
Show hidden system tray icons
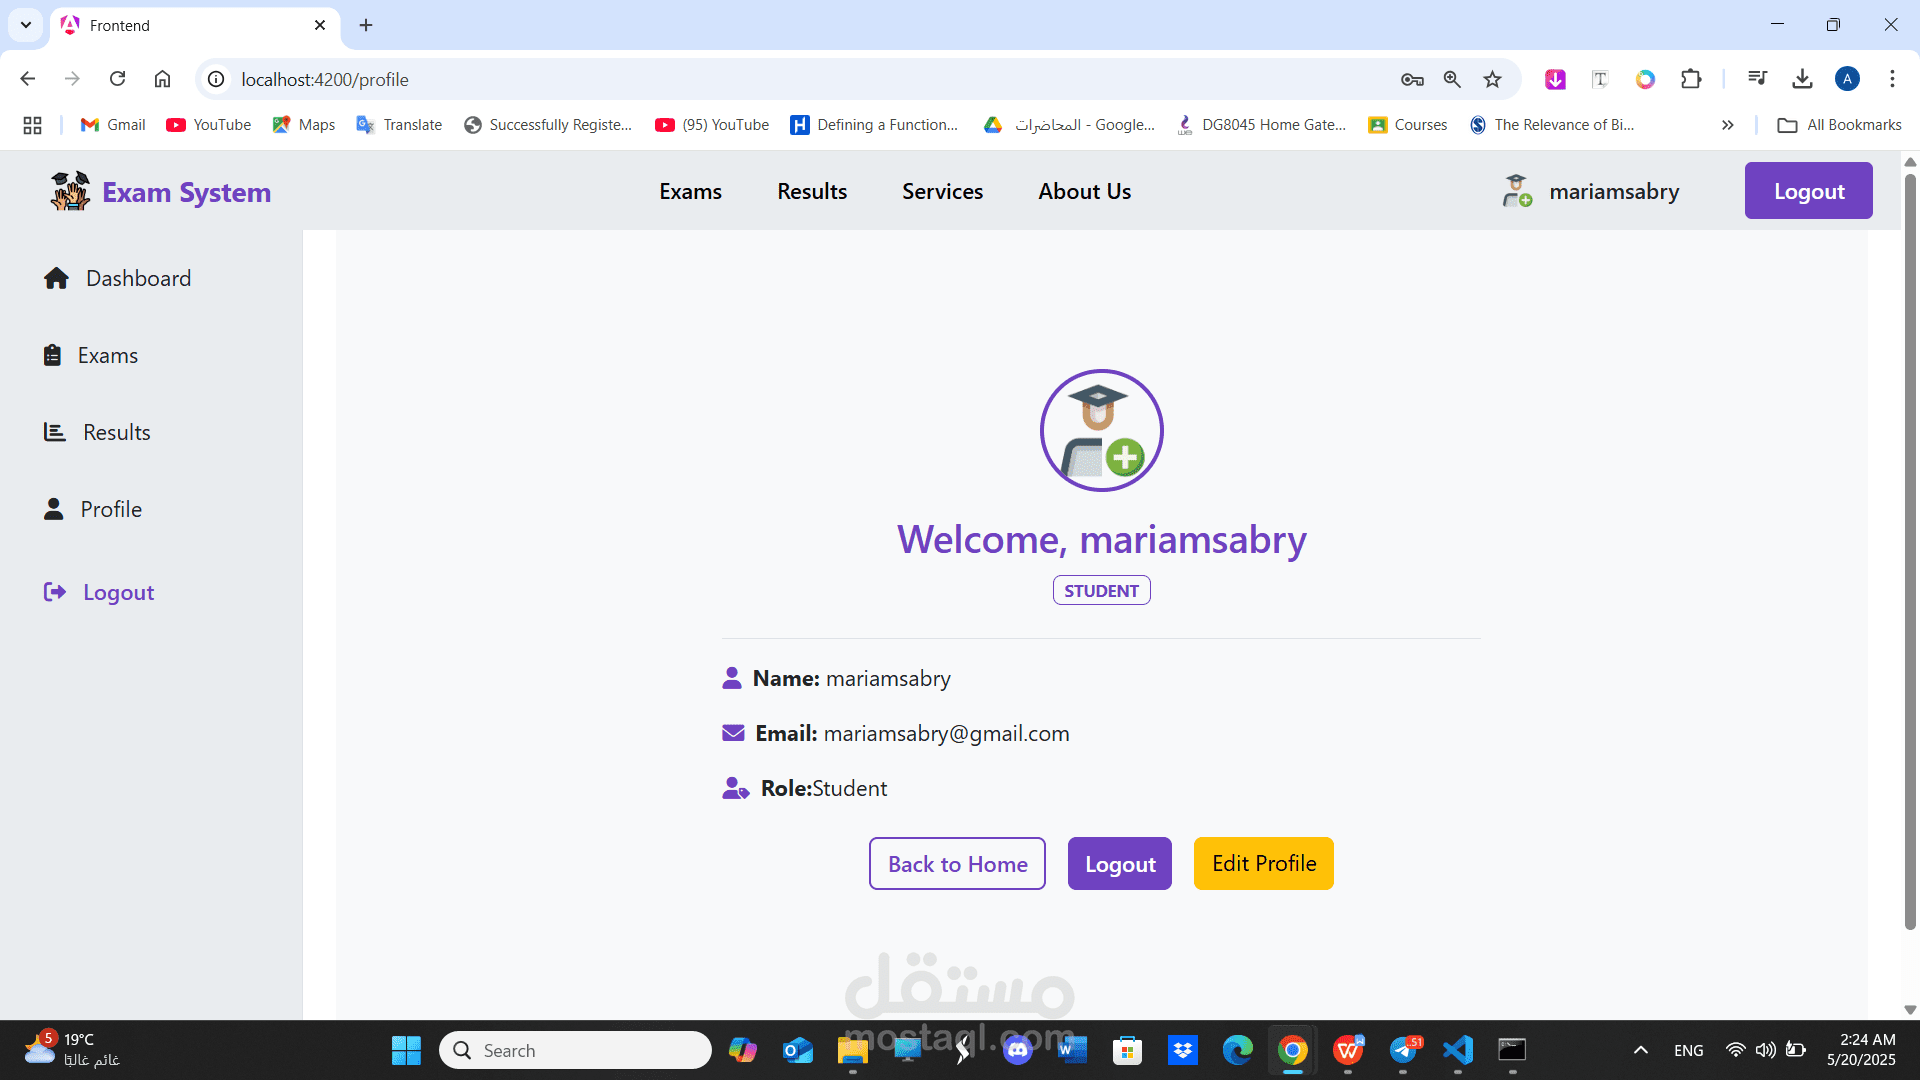pos(1640,1050)
